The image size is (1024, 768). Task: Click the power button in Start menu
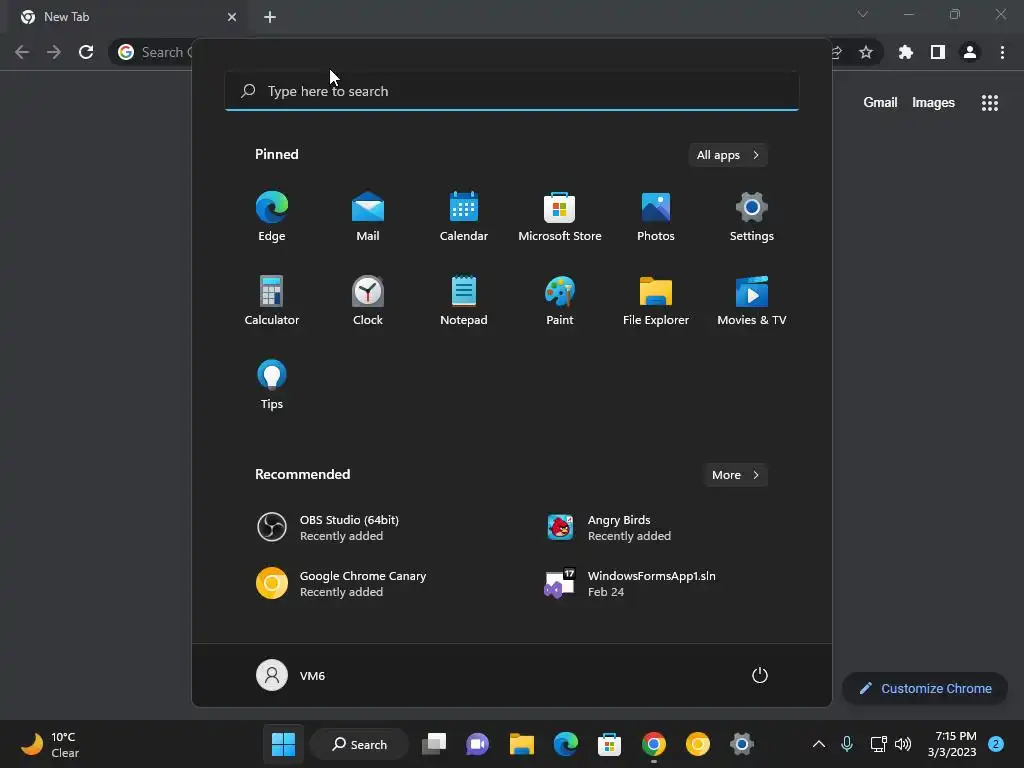(x=760, y=675)
